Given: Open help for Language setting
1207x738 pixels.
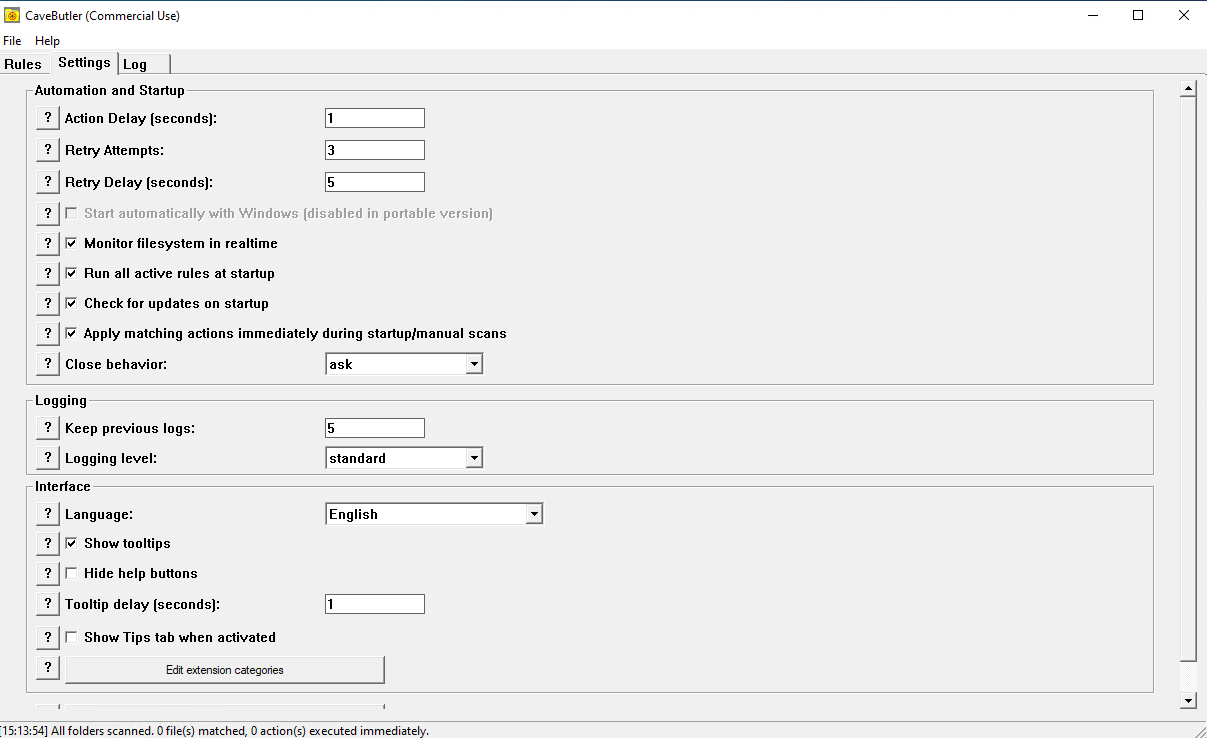Looking at the screenshot, I should (x=47, y=514).
